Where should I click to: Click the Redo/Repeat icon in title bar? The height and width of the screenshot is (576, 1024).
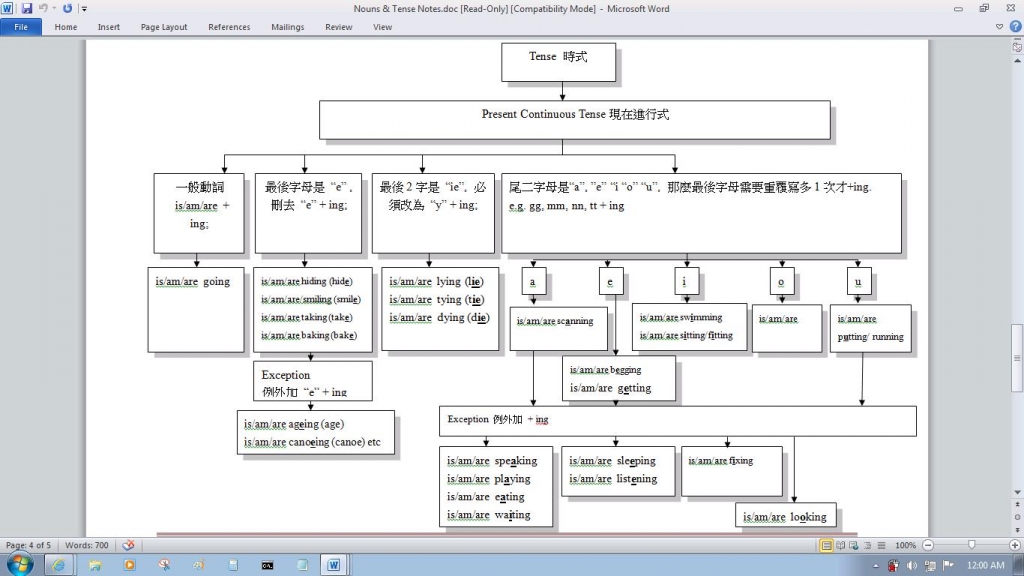tap(68, 8)
